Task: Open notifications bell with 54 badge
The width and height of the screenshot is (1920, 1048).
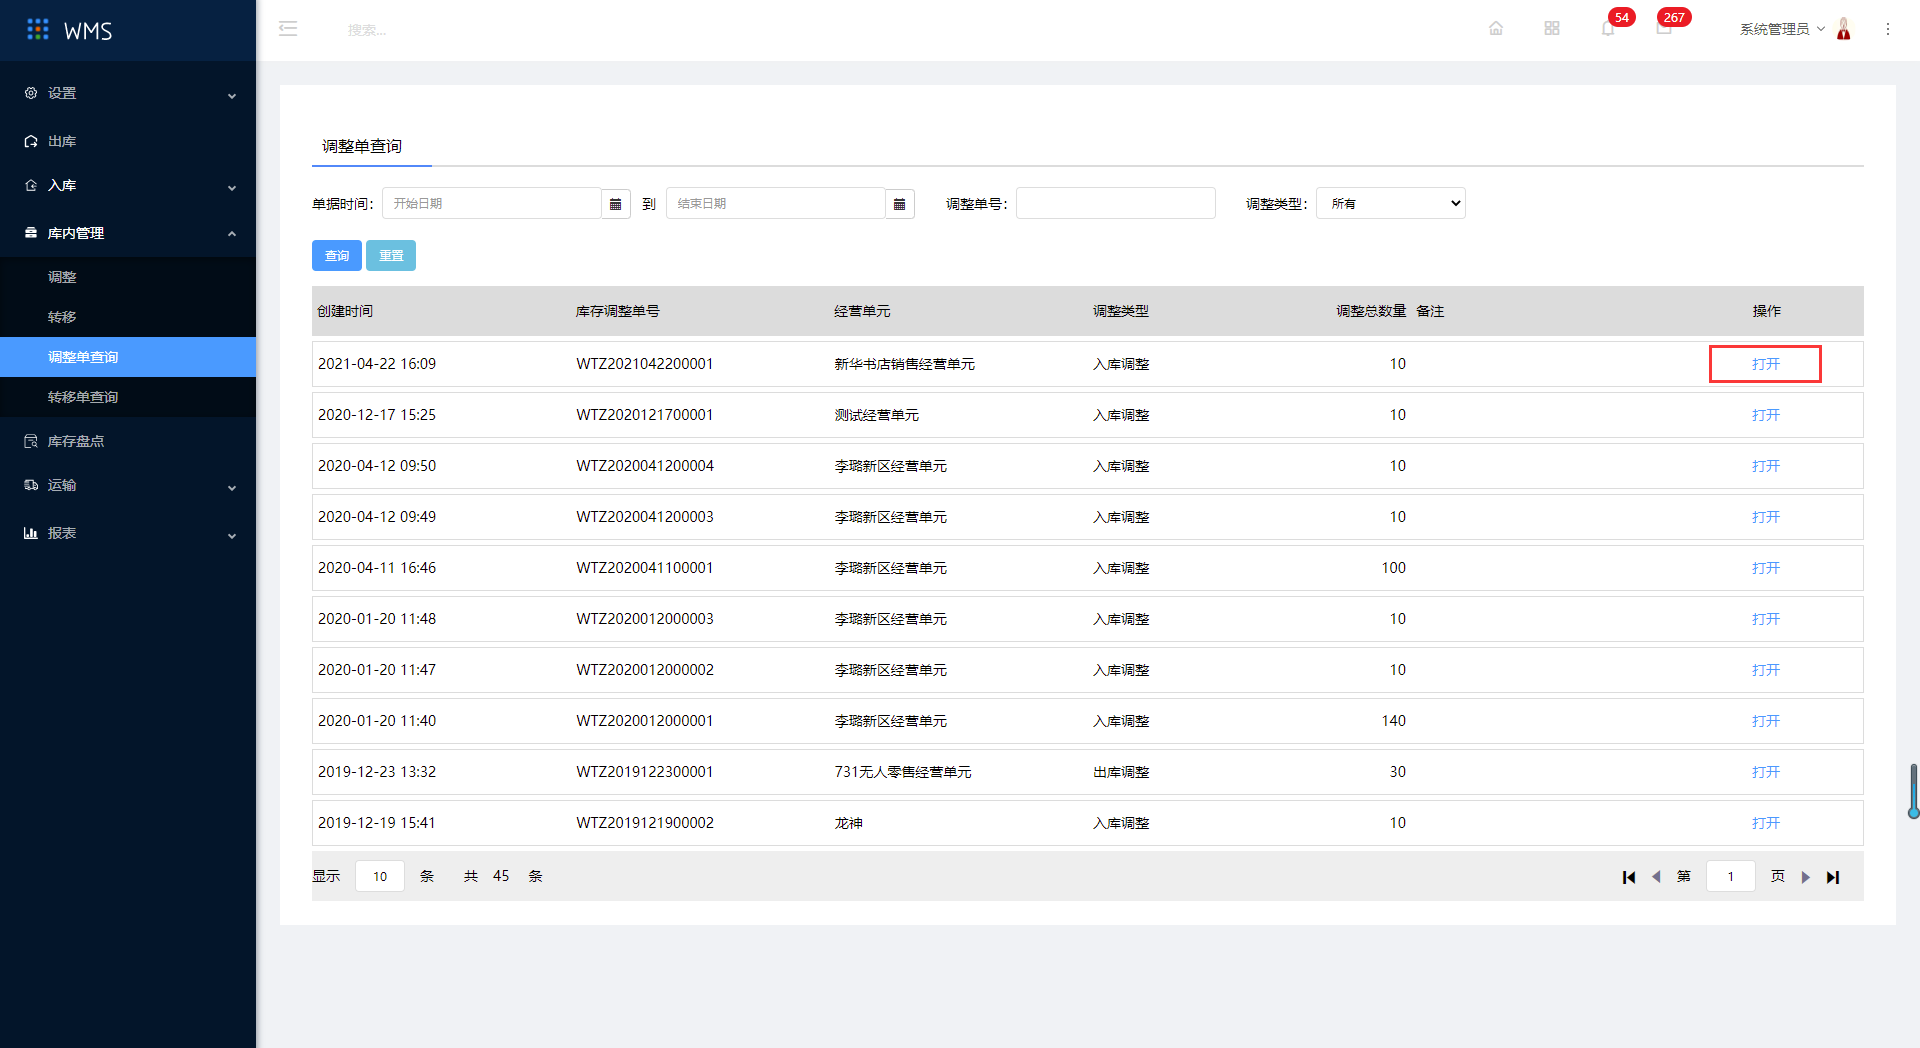Action: (1608, 29)
